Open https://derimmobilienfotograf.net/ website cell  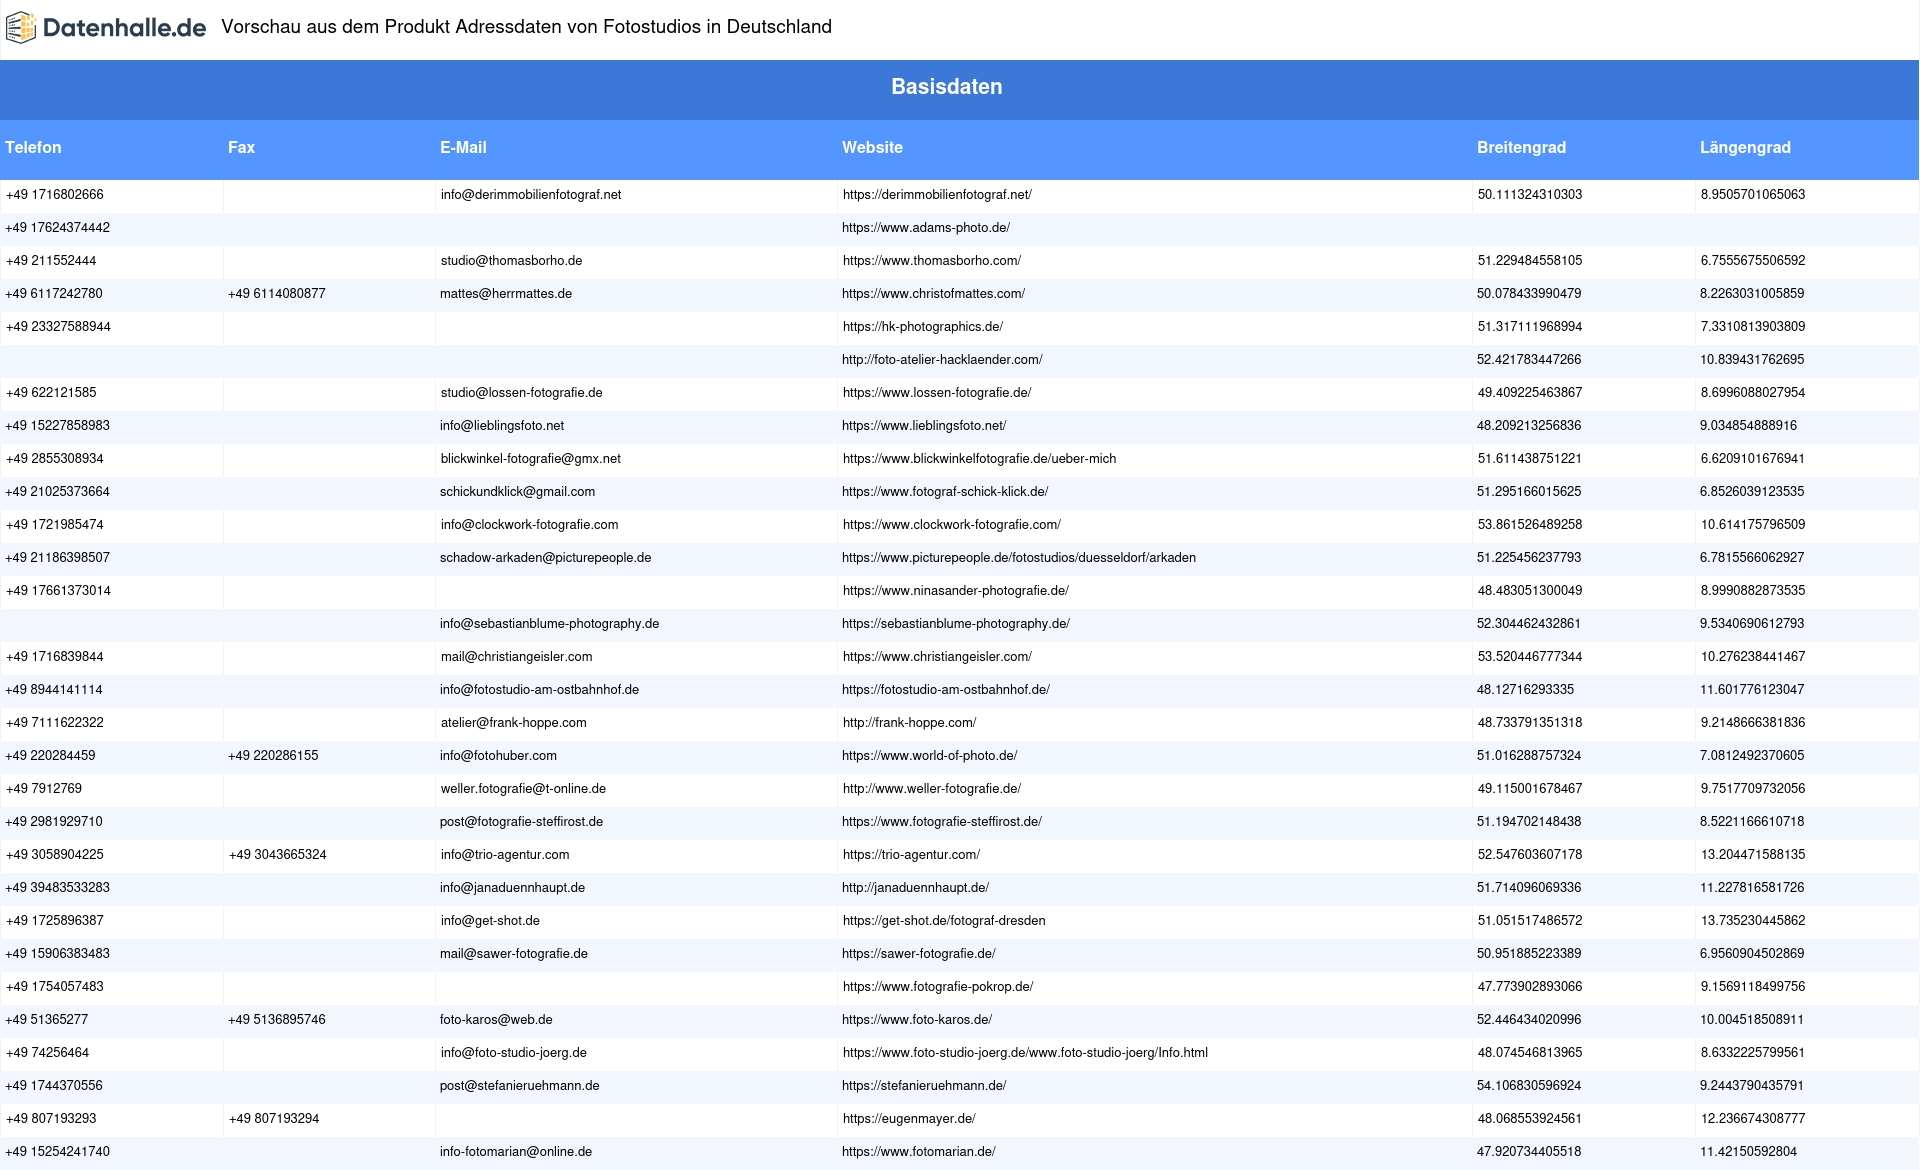[x=937, y=195]
